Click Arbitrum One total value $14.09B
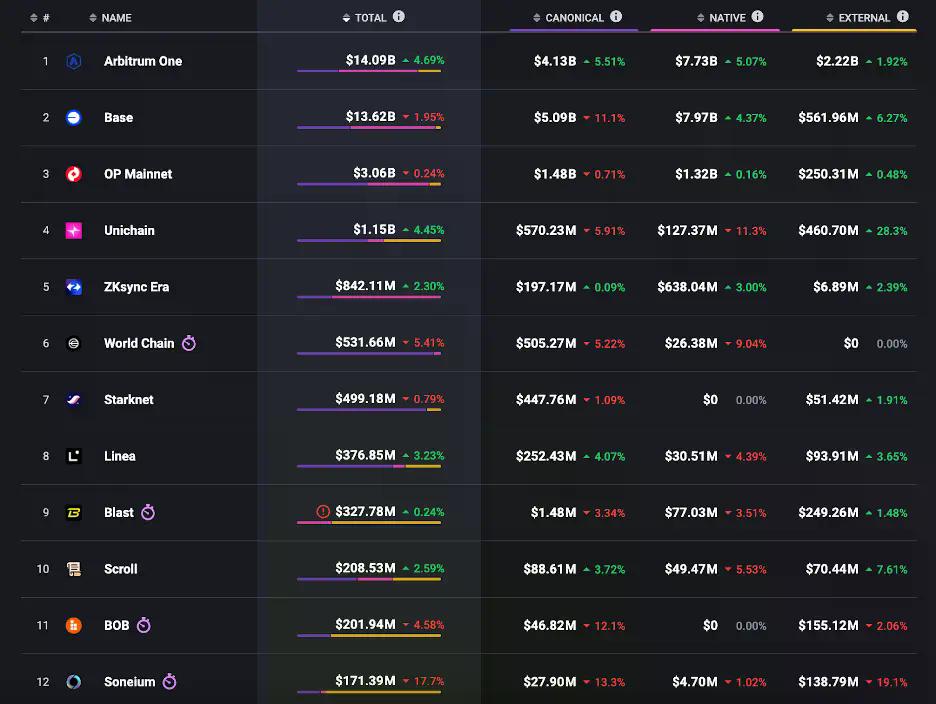 (x=371, y=60)
